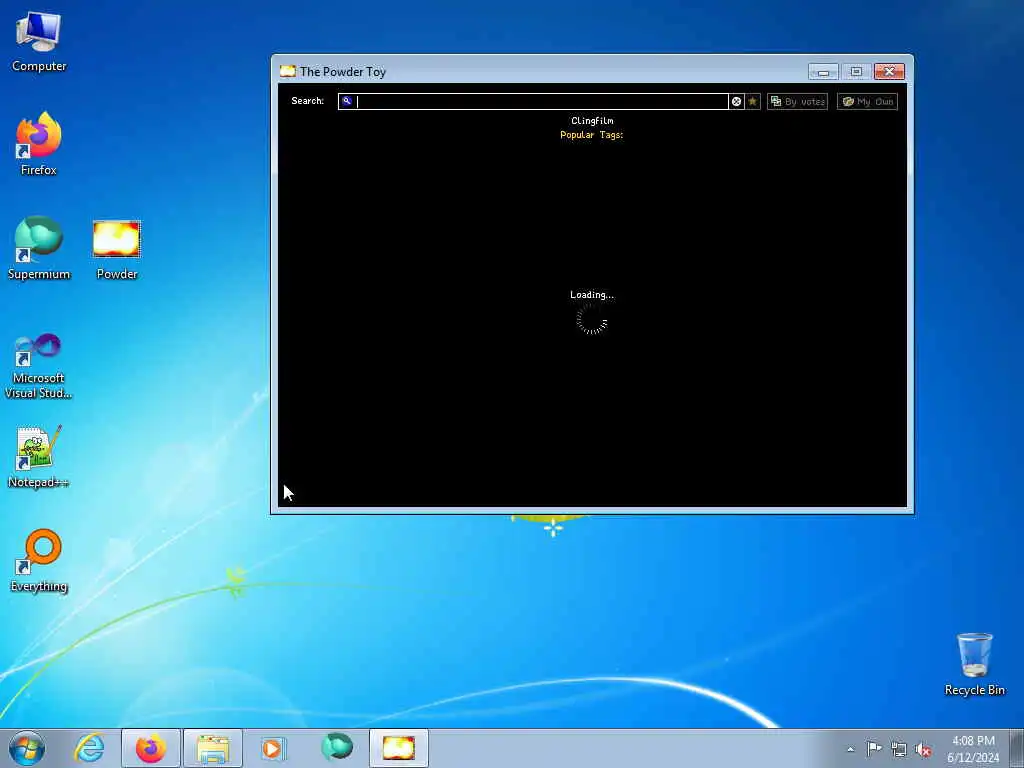Clear the search using the X icon
This screenshot has width=1024, height=768.
pyautogui.click(x=737, y=101)
